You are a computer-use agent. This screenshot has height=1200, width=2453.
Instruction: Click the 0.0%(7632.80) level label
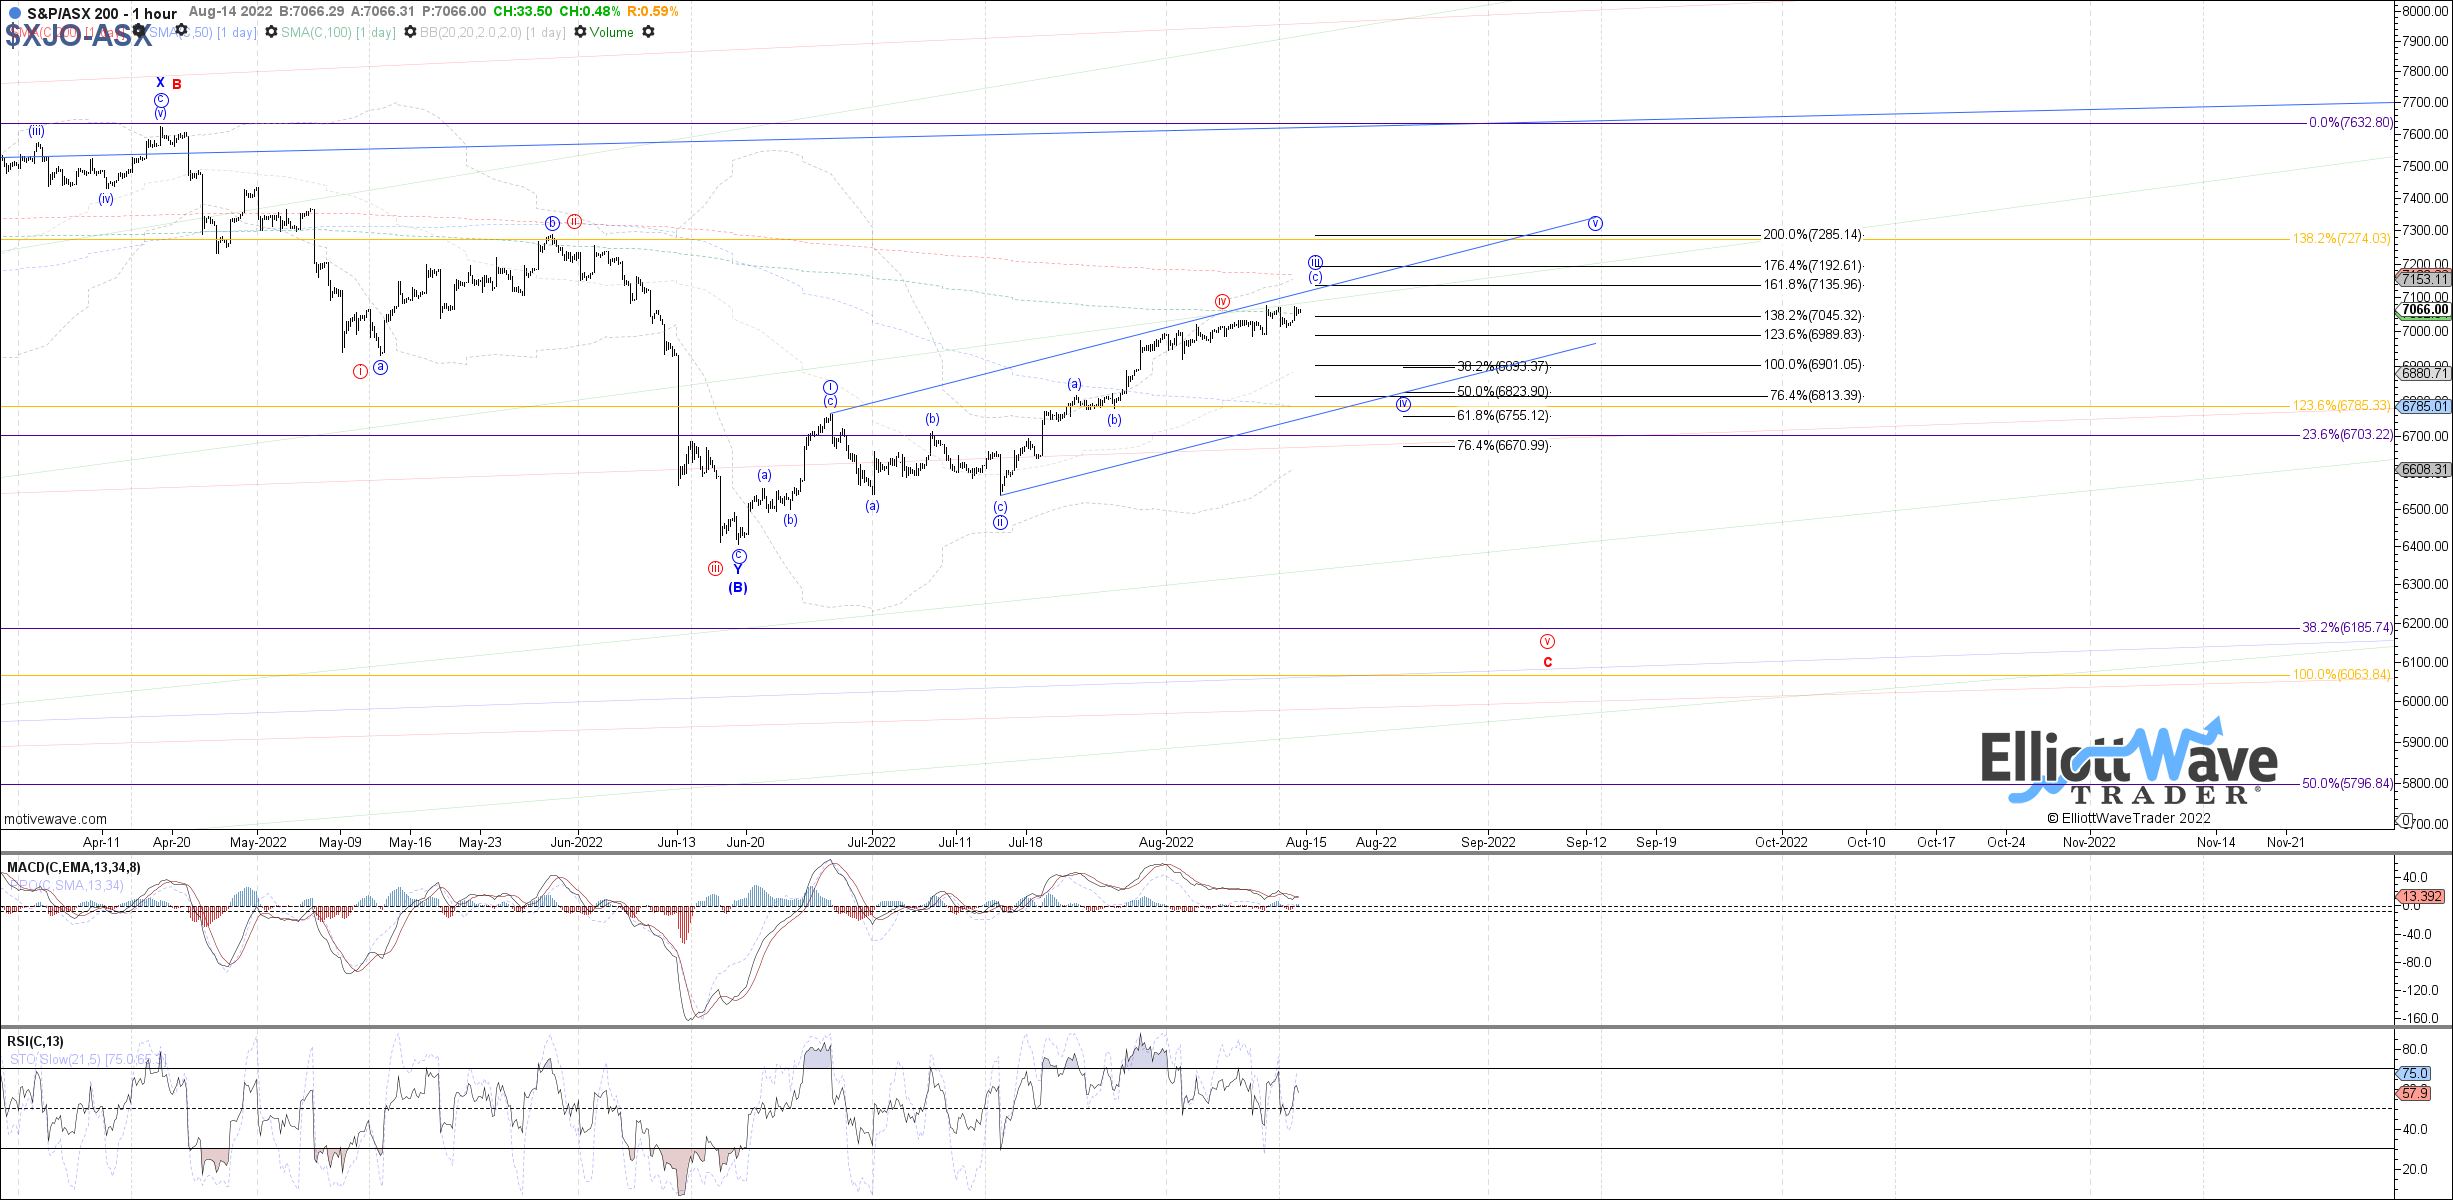pyautogui.click(x=2351, y=122)
